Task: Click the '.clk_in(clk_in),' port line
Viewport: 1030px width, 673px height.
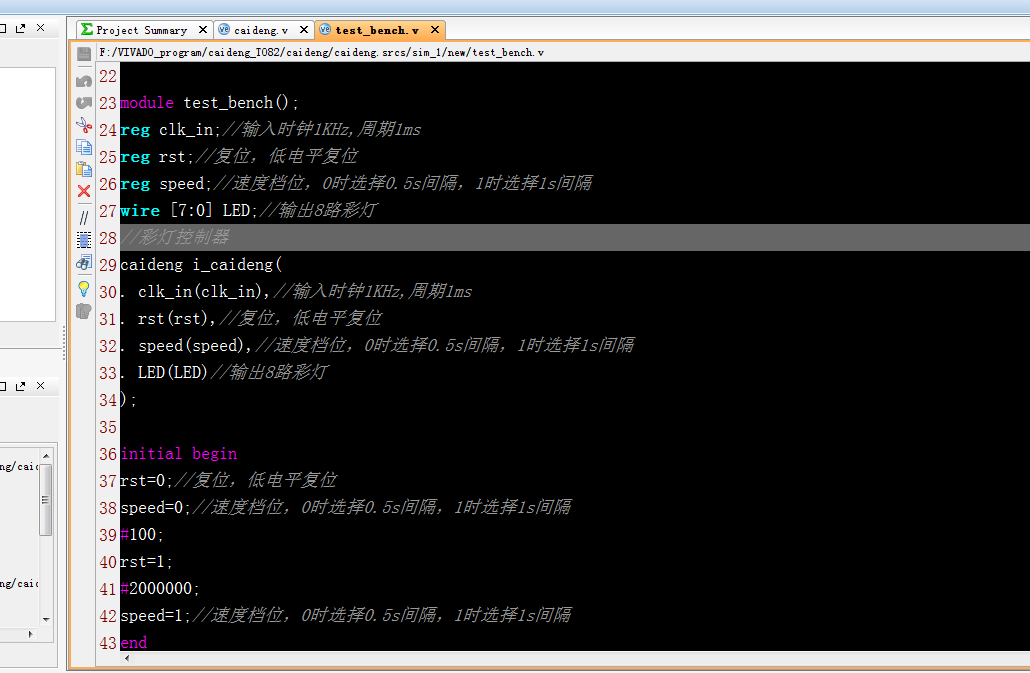Action: coord(296,292)
